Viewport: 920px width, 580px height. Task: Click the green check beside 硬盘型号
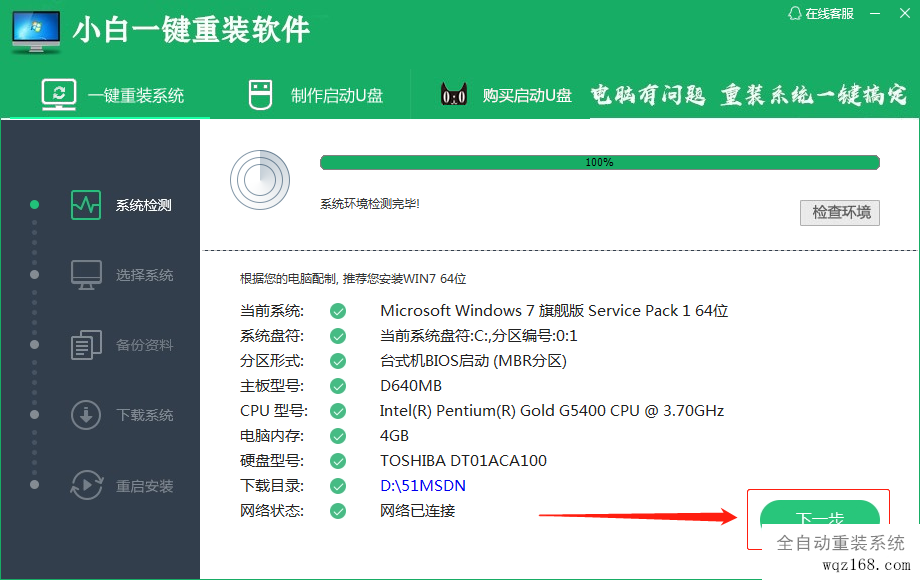(338, 461)
